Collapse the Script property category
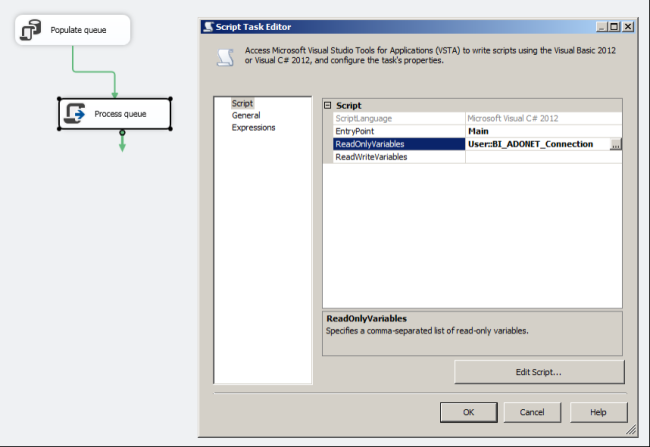 [327, 105]
